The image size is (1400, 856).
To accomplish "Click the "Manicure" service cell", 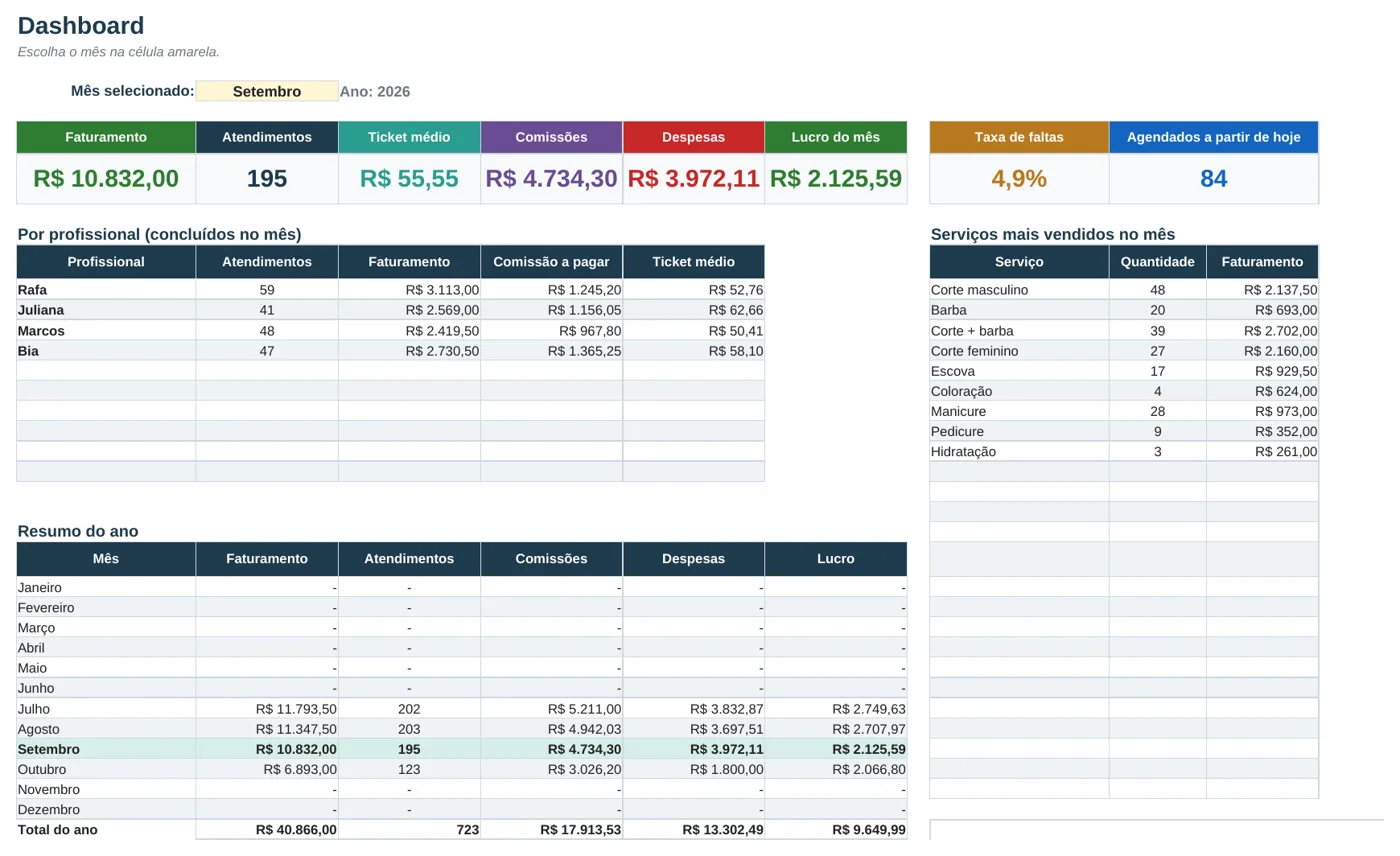I will pyautogui.click(x=1019, y=411).
